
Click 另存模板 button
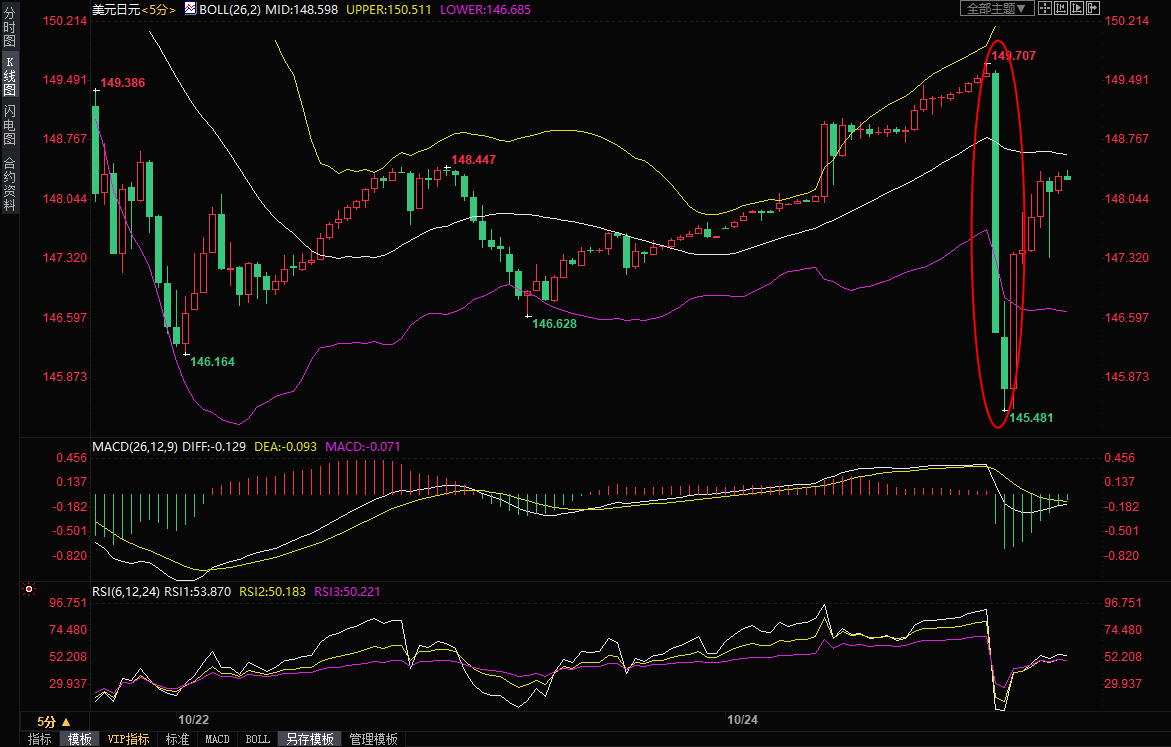pos(310,739)
